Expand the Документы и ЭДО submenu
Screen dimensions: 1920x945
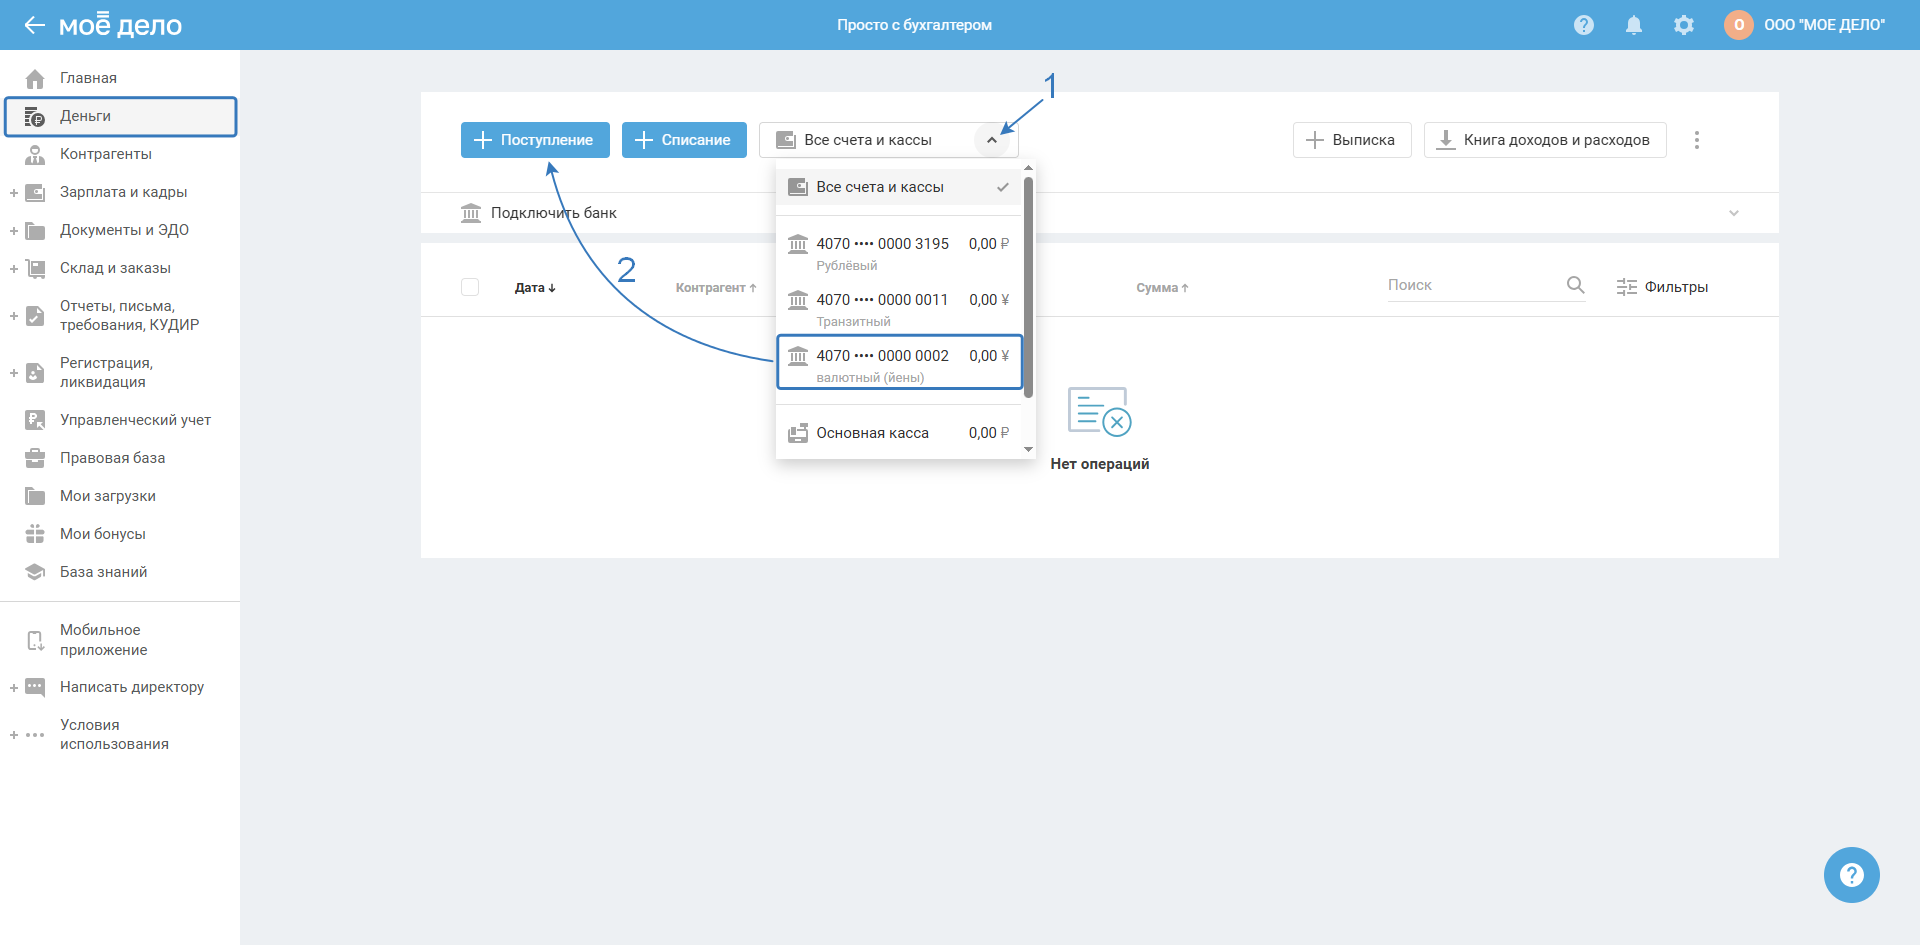(14, 230)
